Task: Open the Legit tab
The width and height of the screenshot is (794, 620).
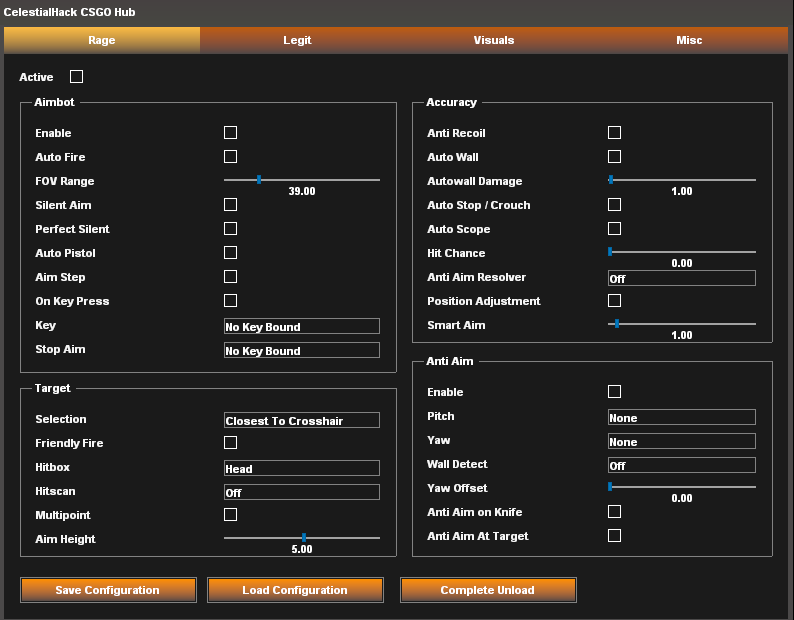Action: (x=297, y=40)
